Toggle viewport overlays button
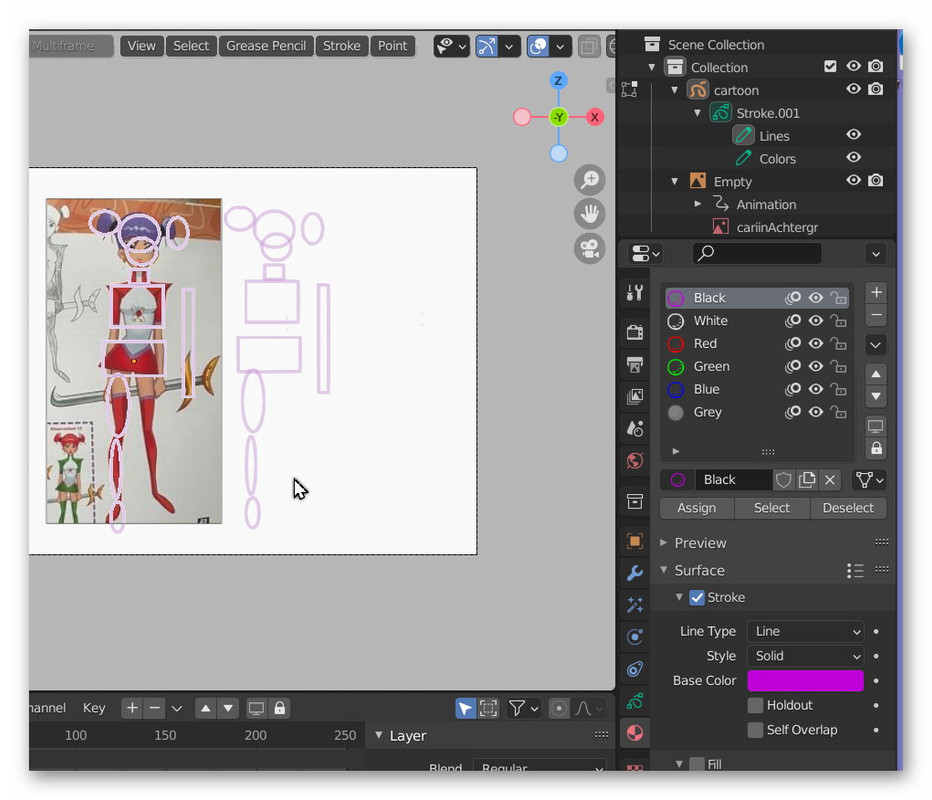Screen dimensions: 932x800 click(x=538, y=46)
